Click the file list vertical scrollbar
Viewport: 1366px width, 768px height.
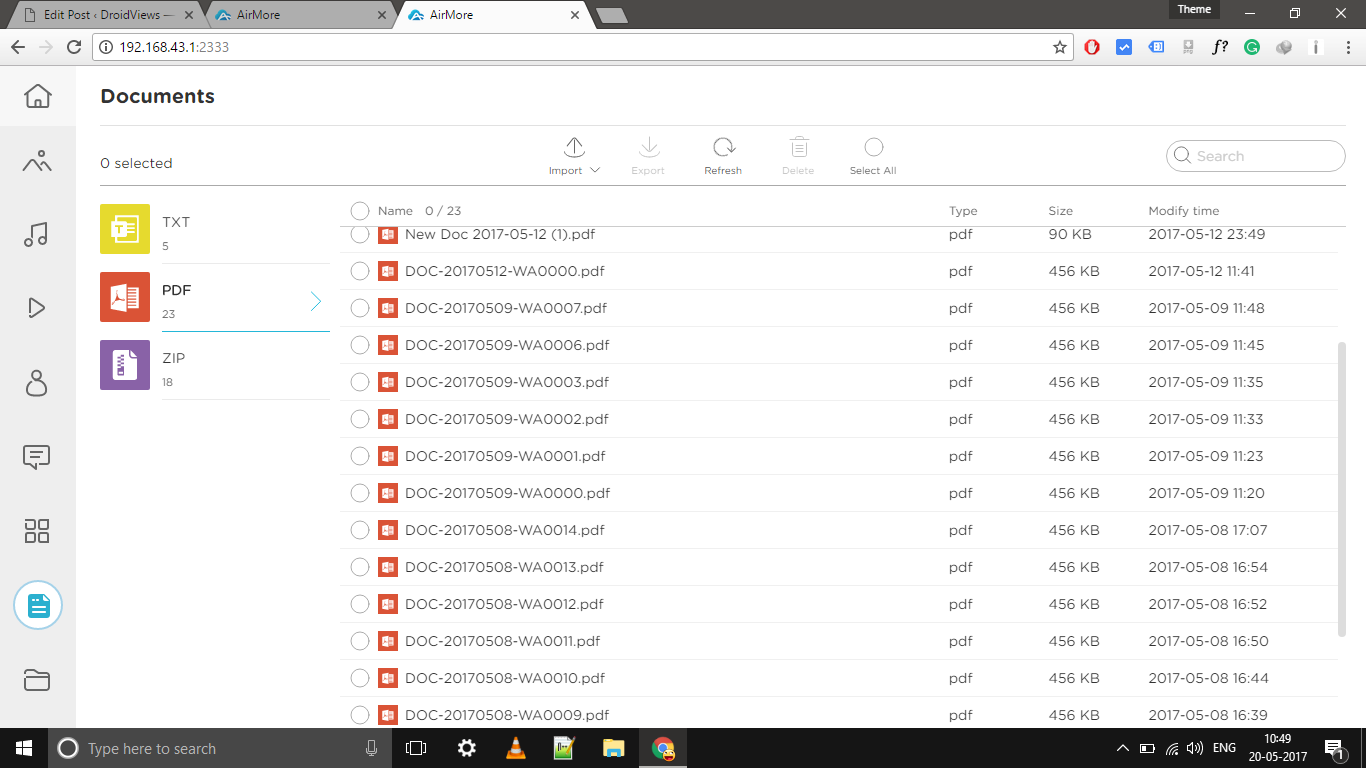1341,489
